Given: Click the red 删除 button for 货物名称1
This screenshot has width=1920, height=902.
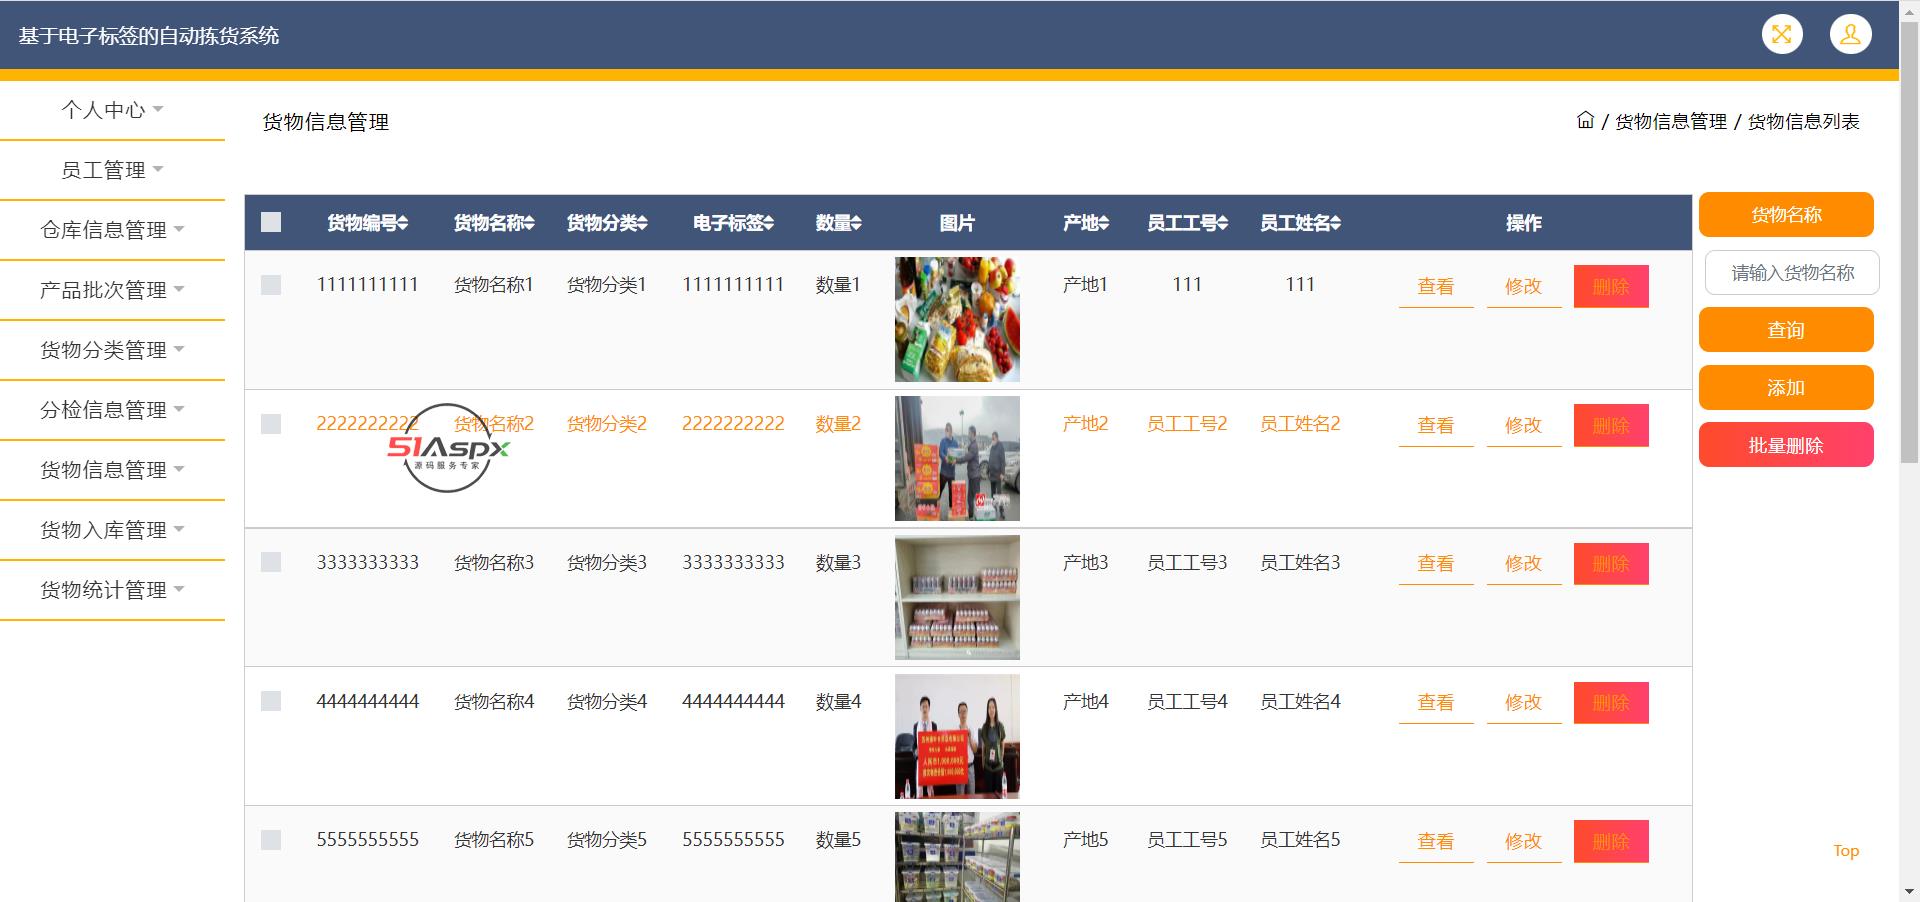Looking at the screenshot, I should (x=1610, y=287).
